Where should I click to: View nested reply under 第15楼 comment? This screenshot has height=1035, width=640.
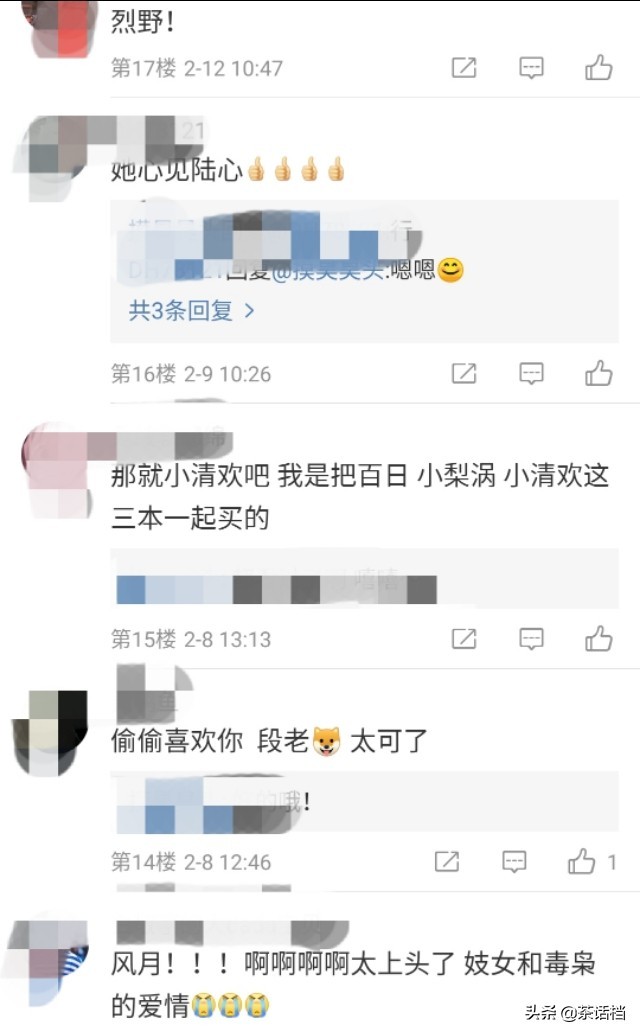pyautogui.click(x=364, y=581)
